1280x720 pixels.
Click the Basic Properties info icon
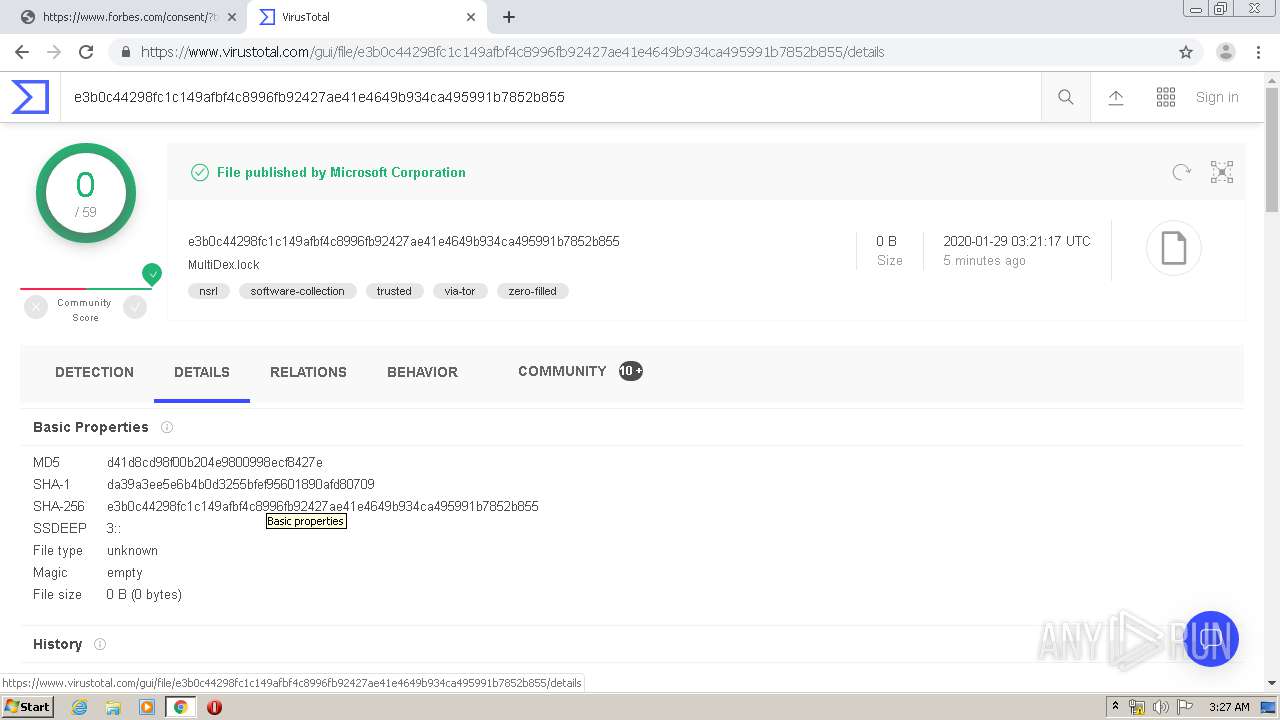pos(167,427)
